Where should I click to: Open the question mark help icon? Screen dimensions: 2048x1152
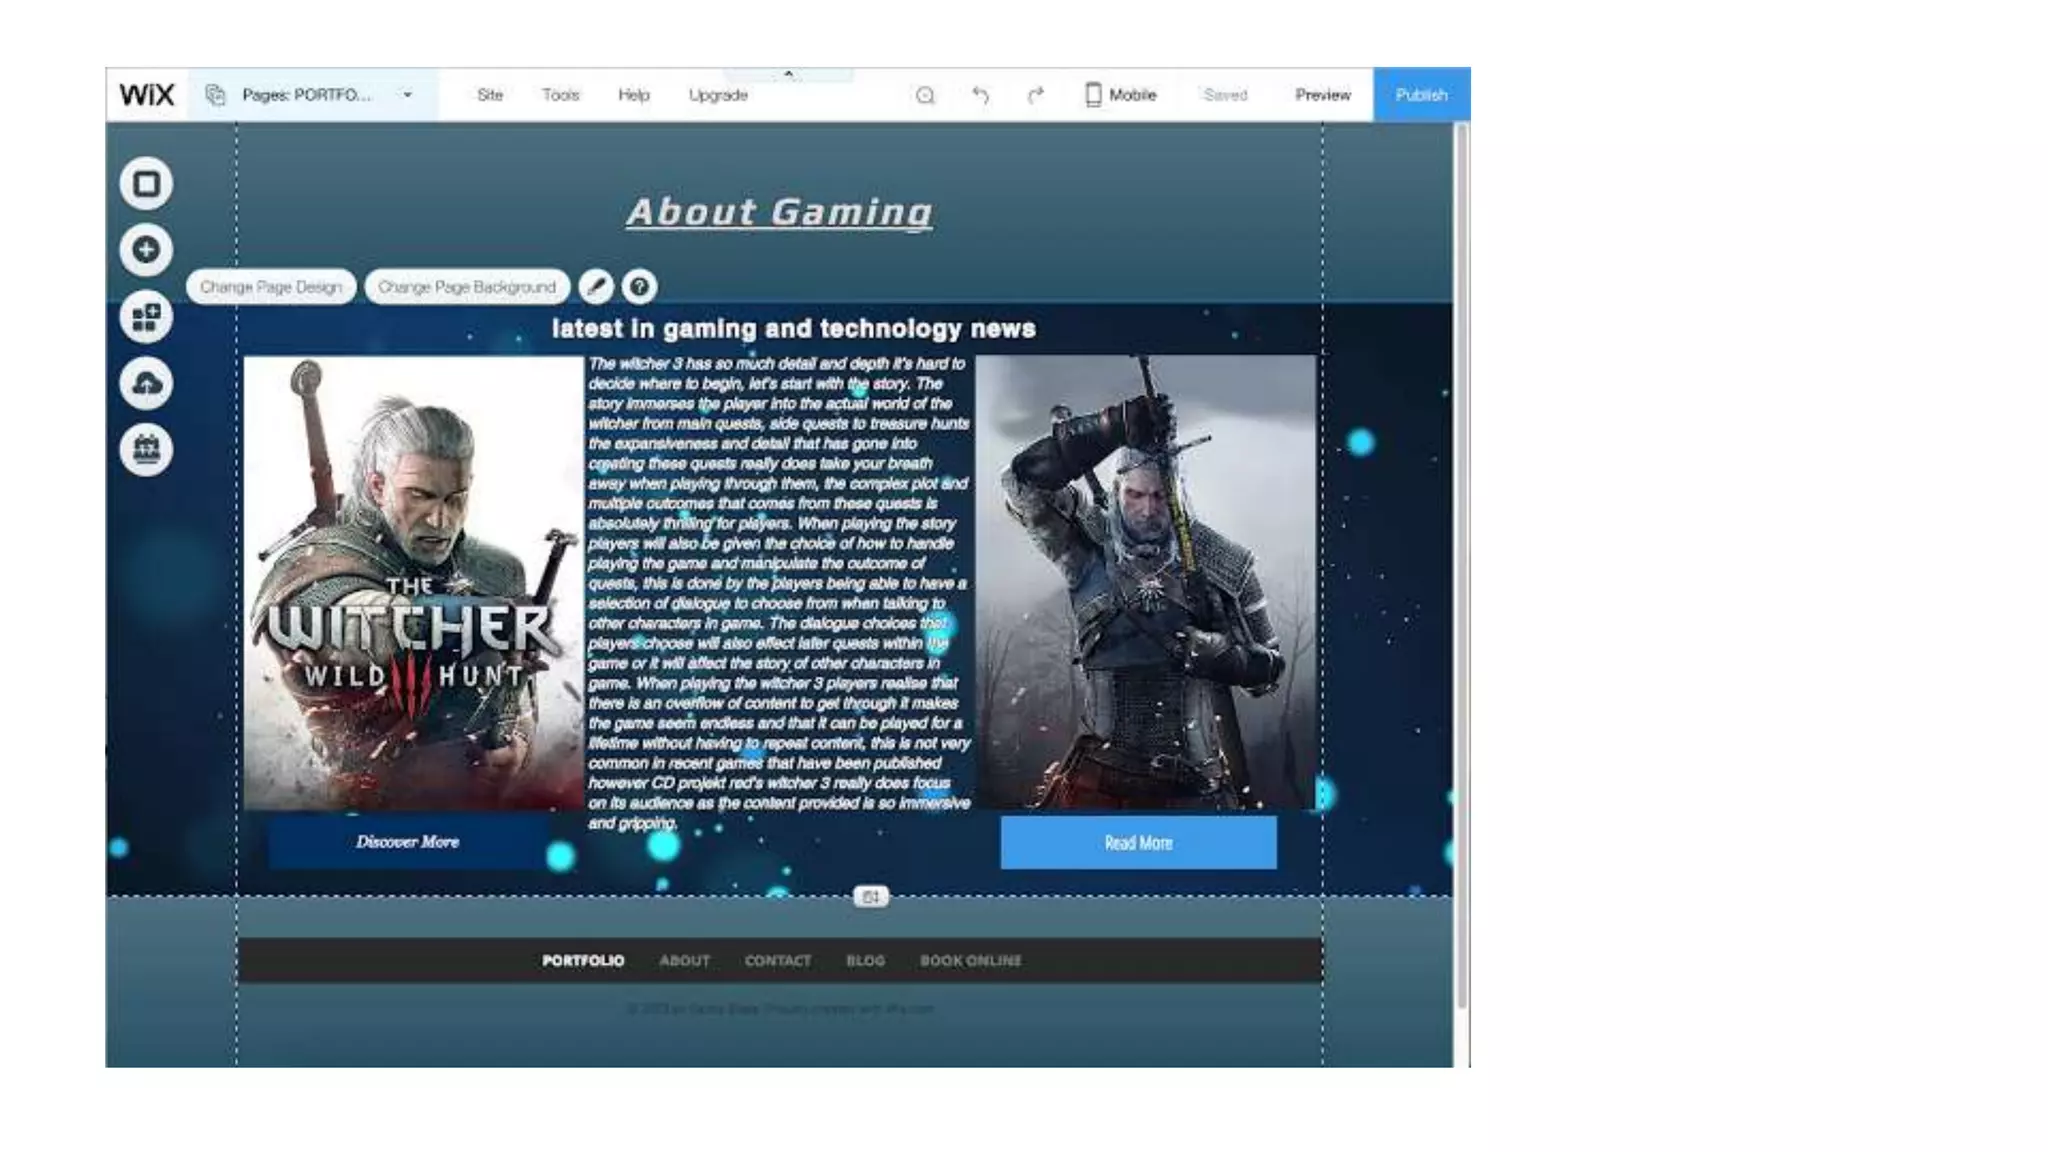640,287
